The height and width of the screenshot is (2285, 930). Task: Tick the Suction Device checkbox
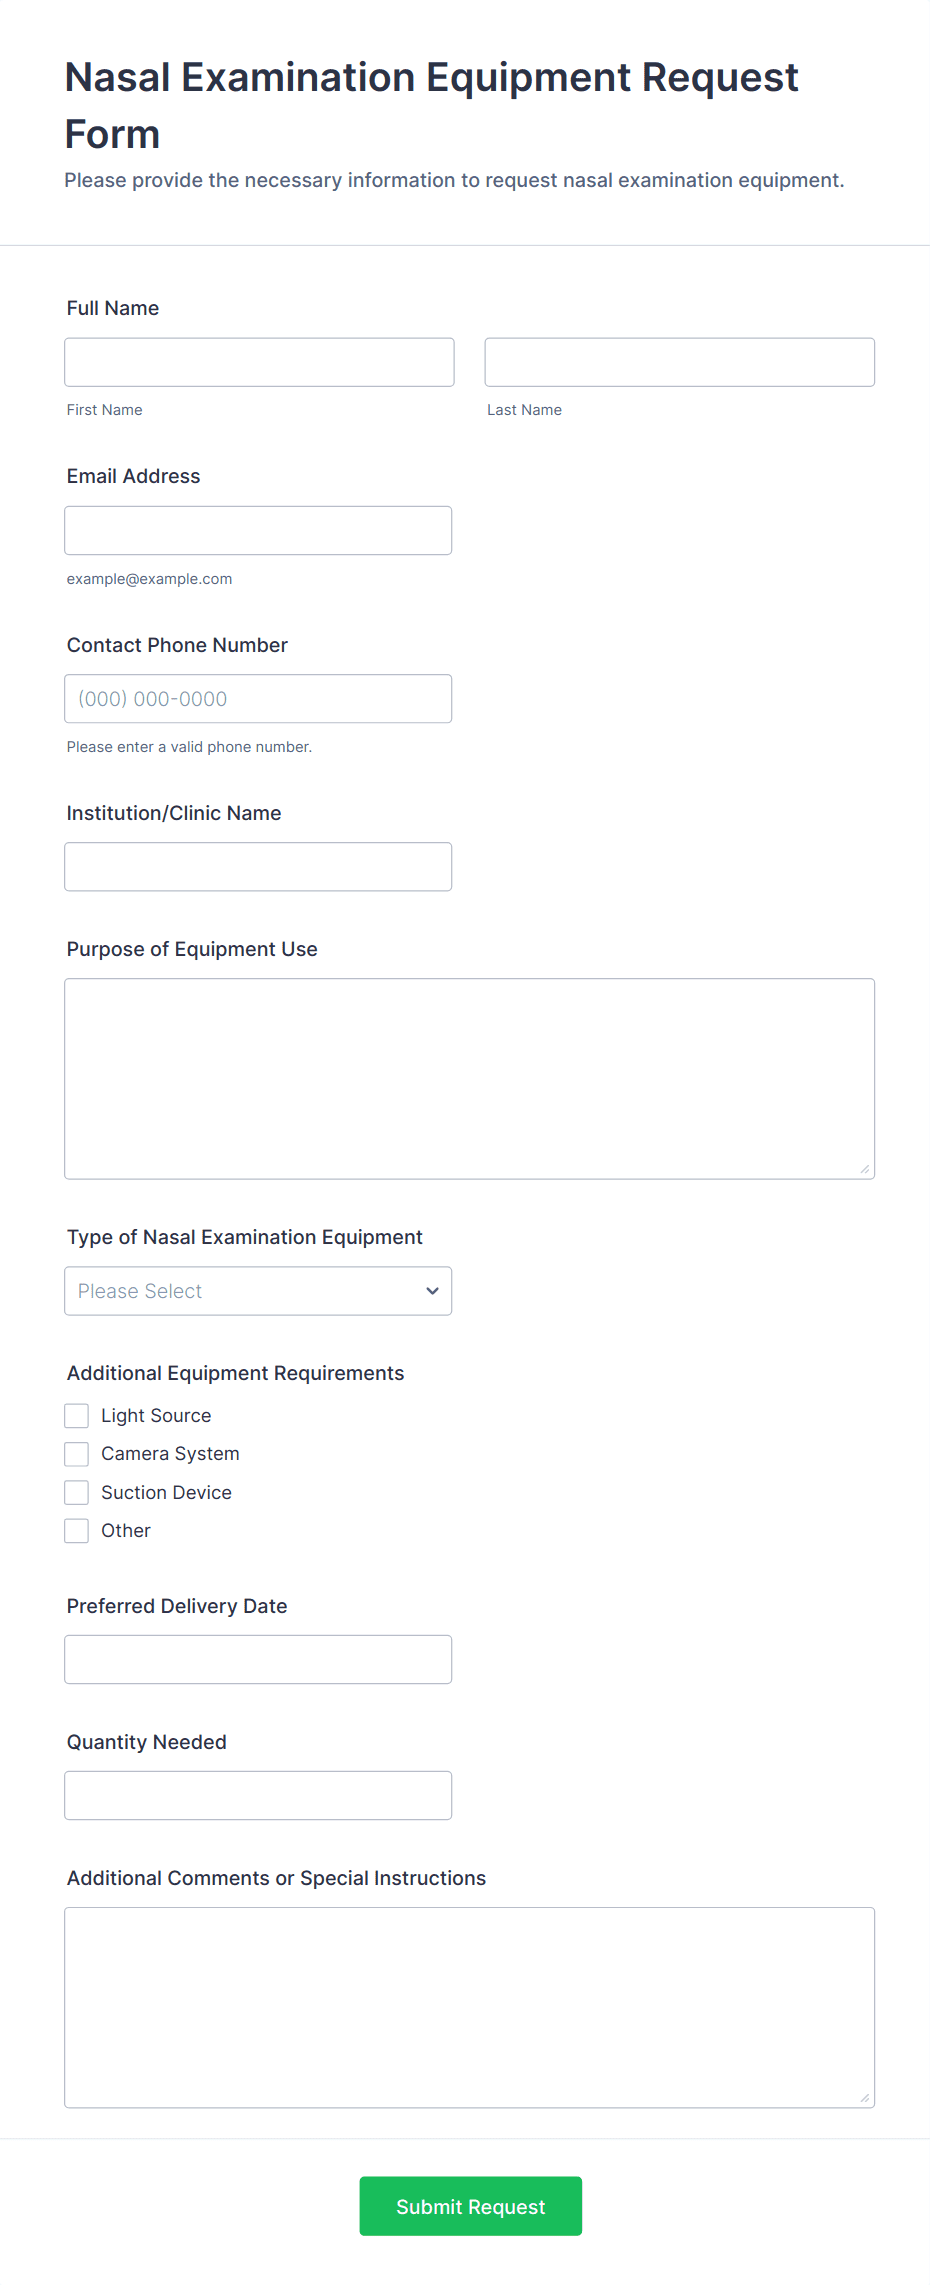77,1493
